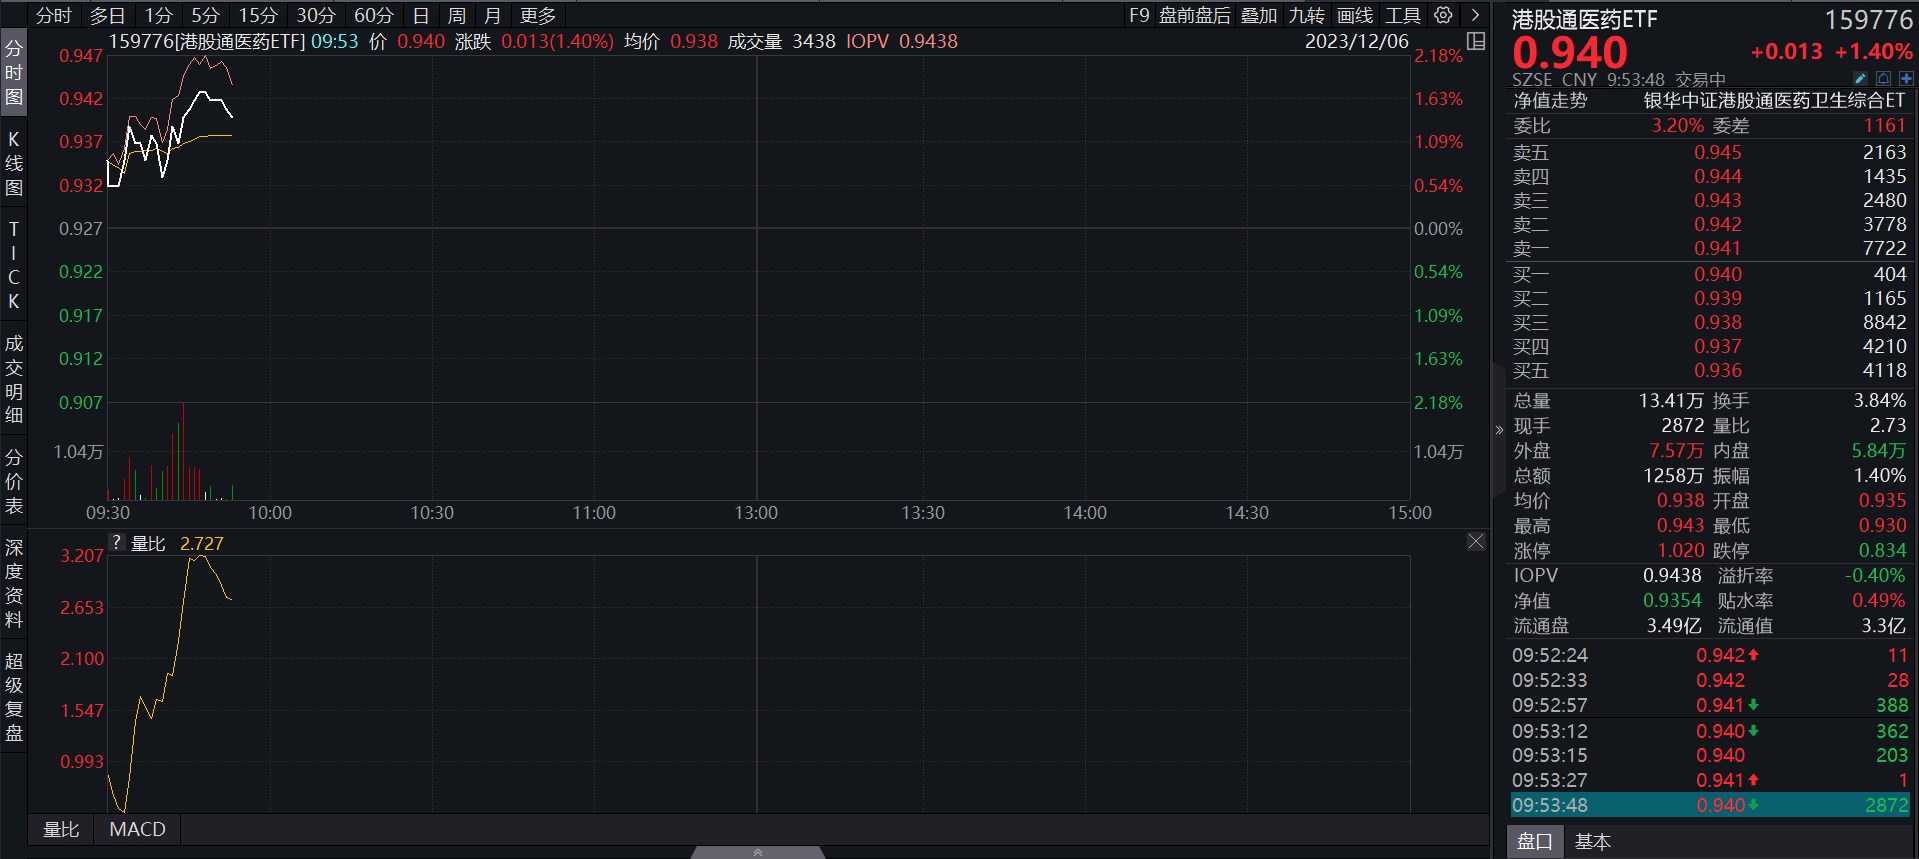This screenshot has height=859, width=1919.
Task: Switch to 分时 timeframe
Action: click(x=54, y=15)
